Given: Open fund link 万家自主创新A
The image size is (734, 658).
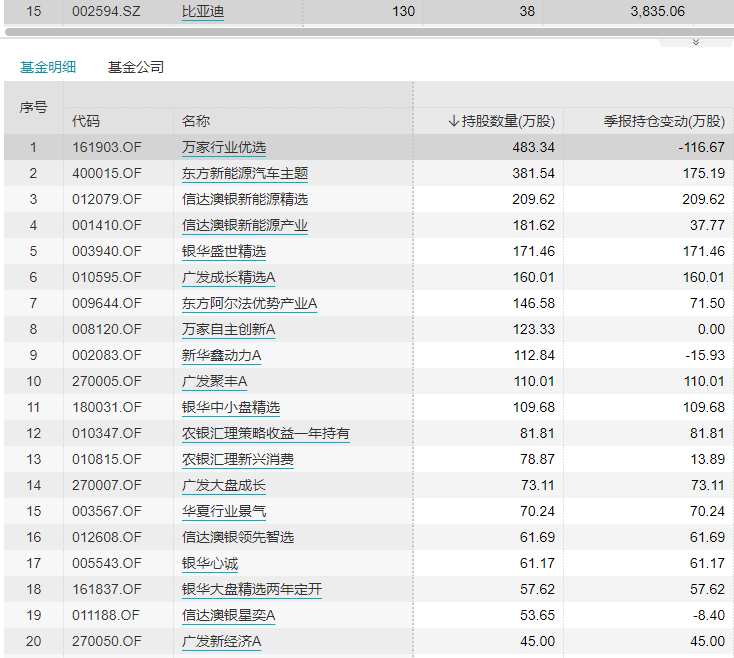Looking at the screenshot, I should pos(228,329).
